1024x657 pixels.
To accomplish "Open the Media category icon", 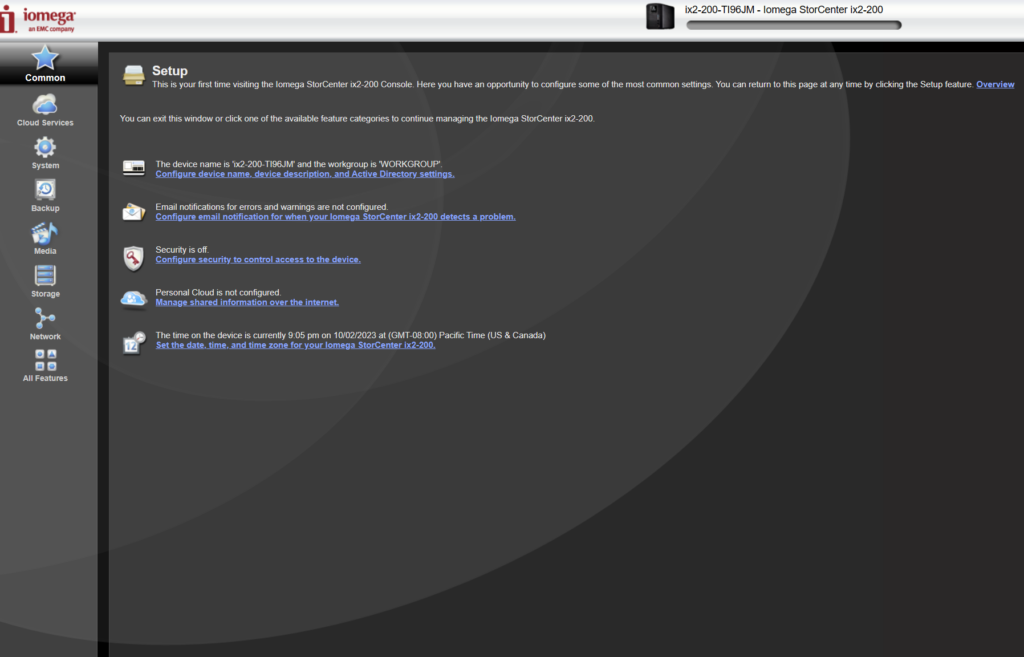I will click(x=44, y=233).
